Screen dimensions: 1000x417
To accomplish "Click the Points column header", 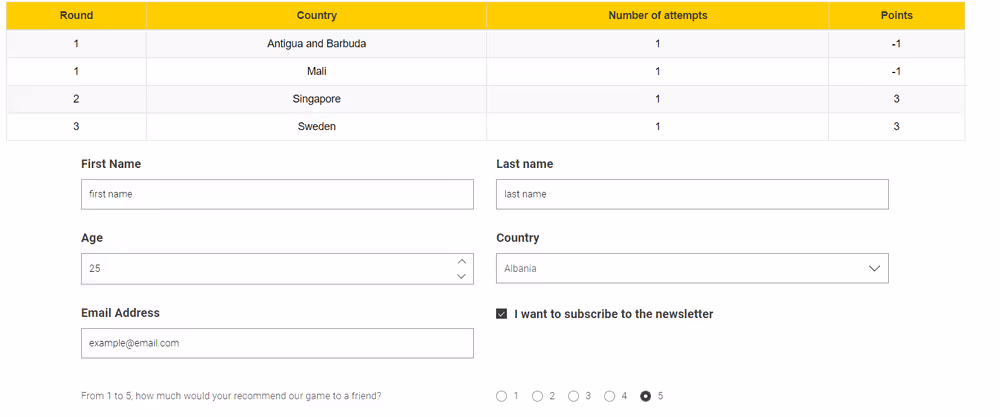I will [896, 15].
